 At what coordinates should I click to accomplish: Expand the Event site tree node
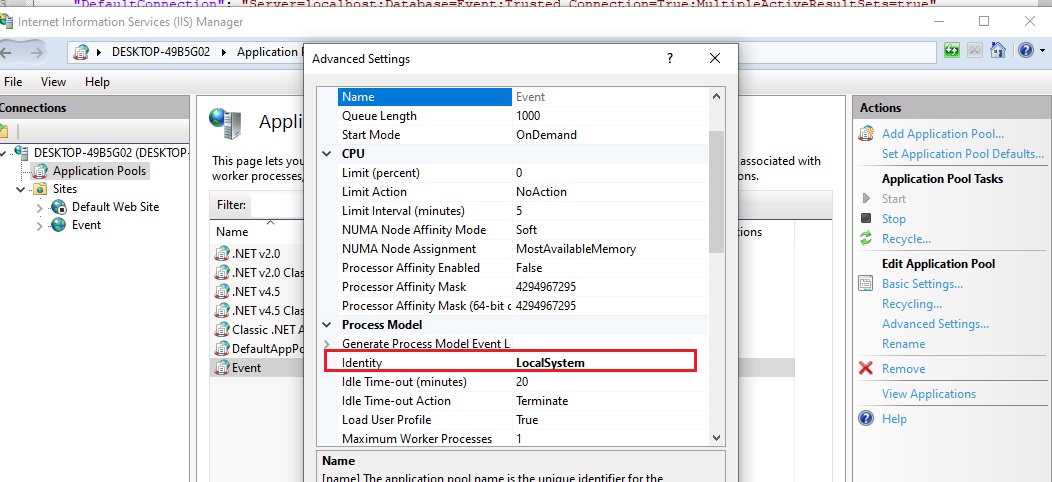click(40, 226)
